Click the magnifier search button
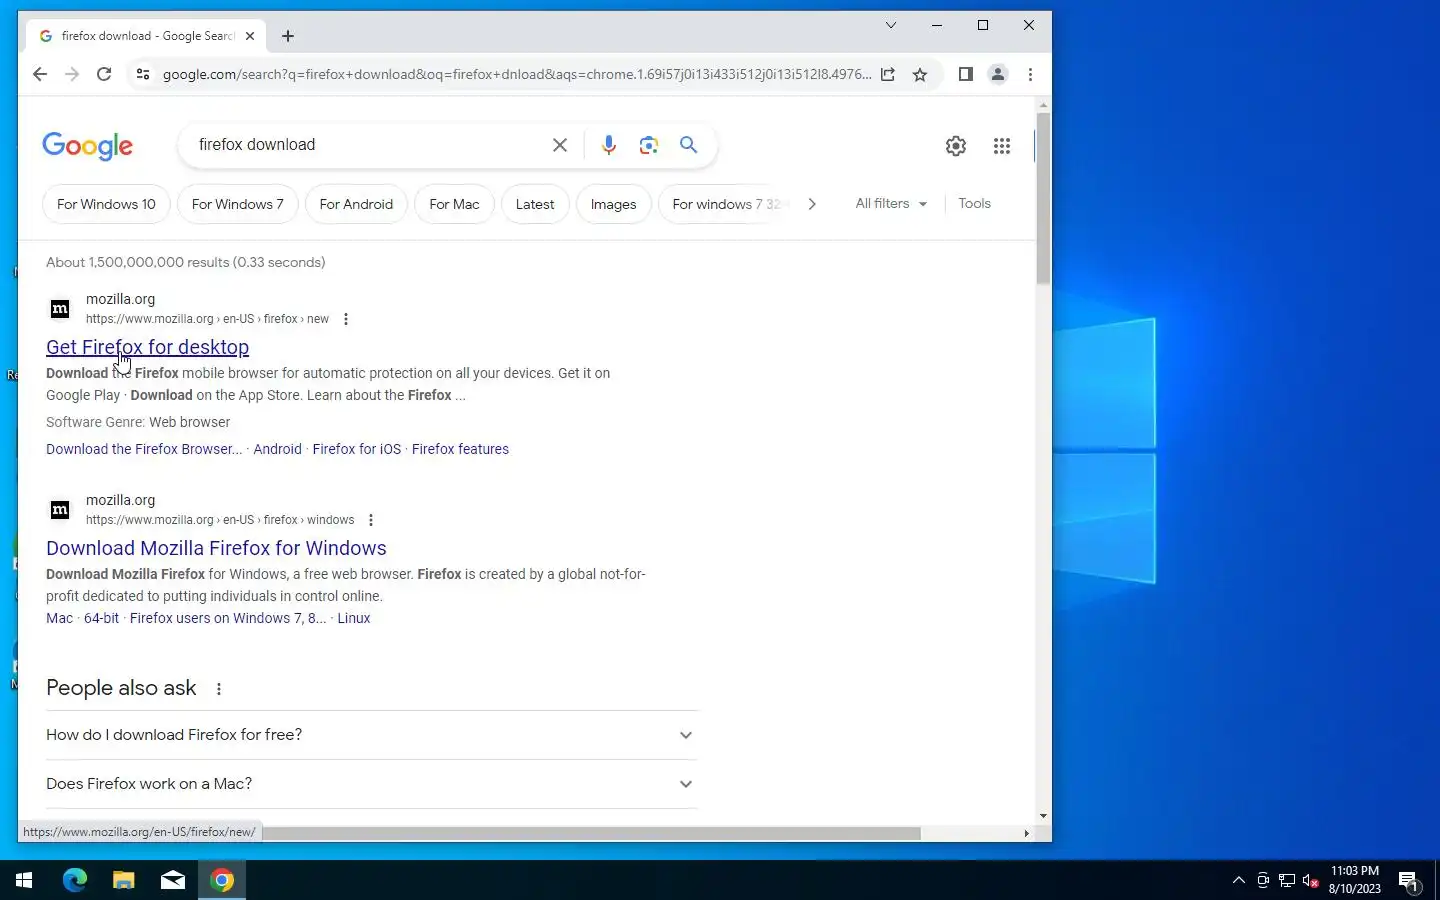The height and width of the screenshot is (900, 1440). (689, 145)
